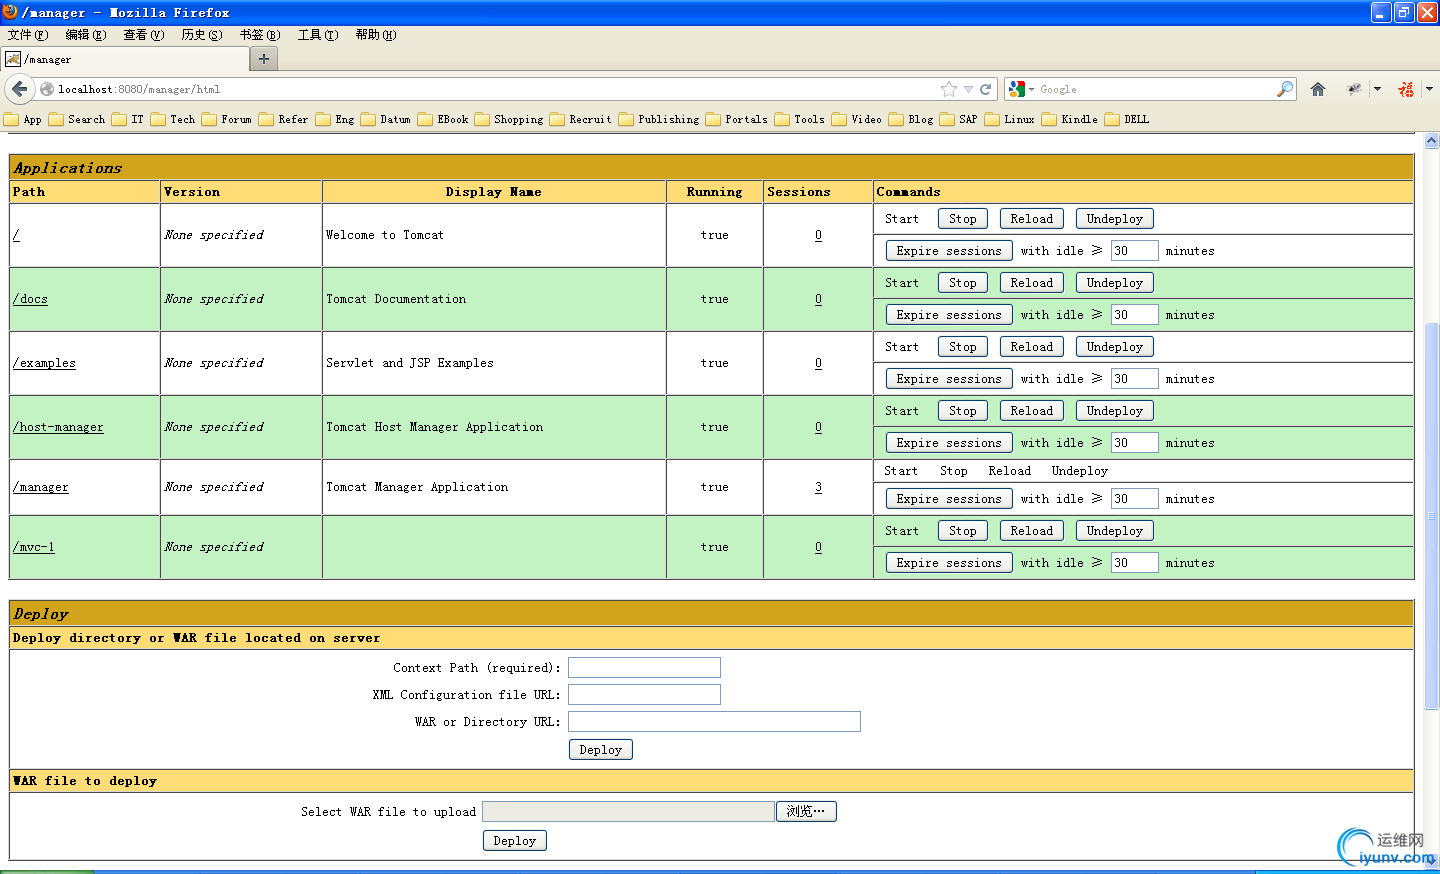This screenshot has width=1440, height=874.
Task: Open the Google search engine selector icon
Action: coord(1021,89)
